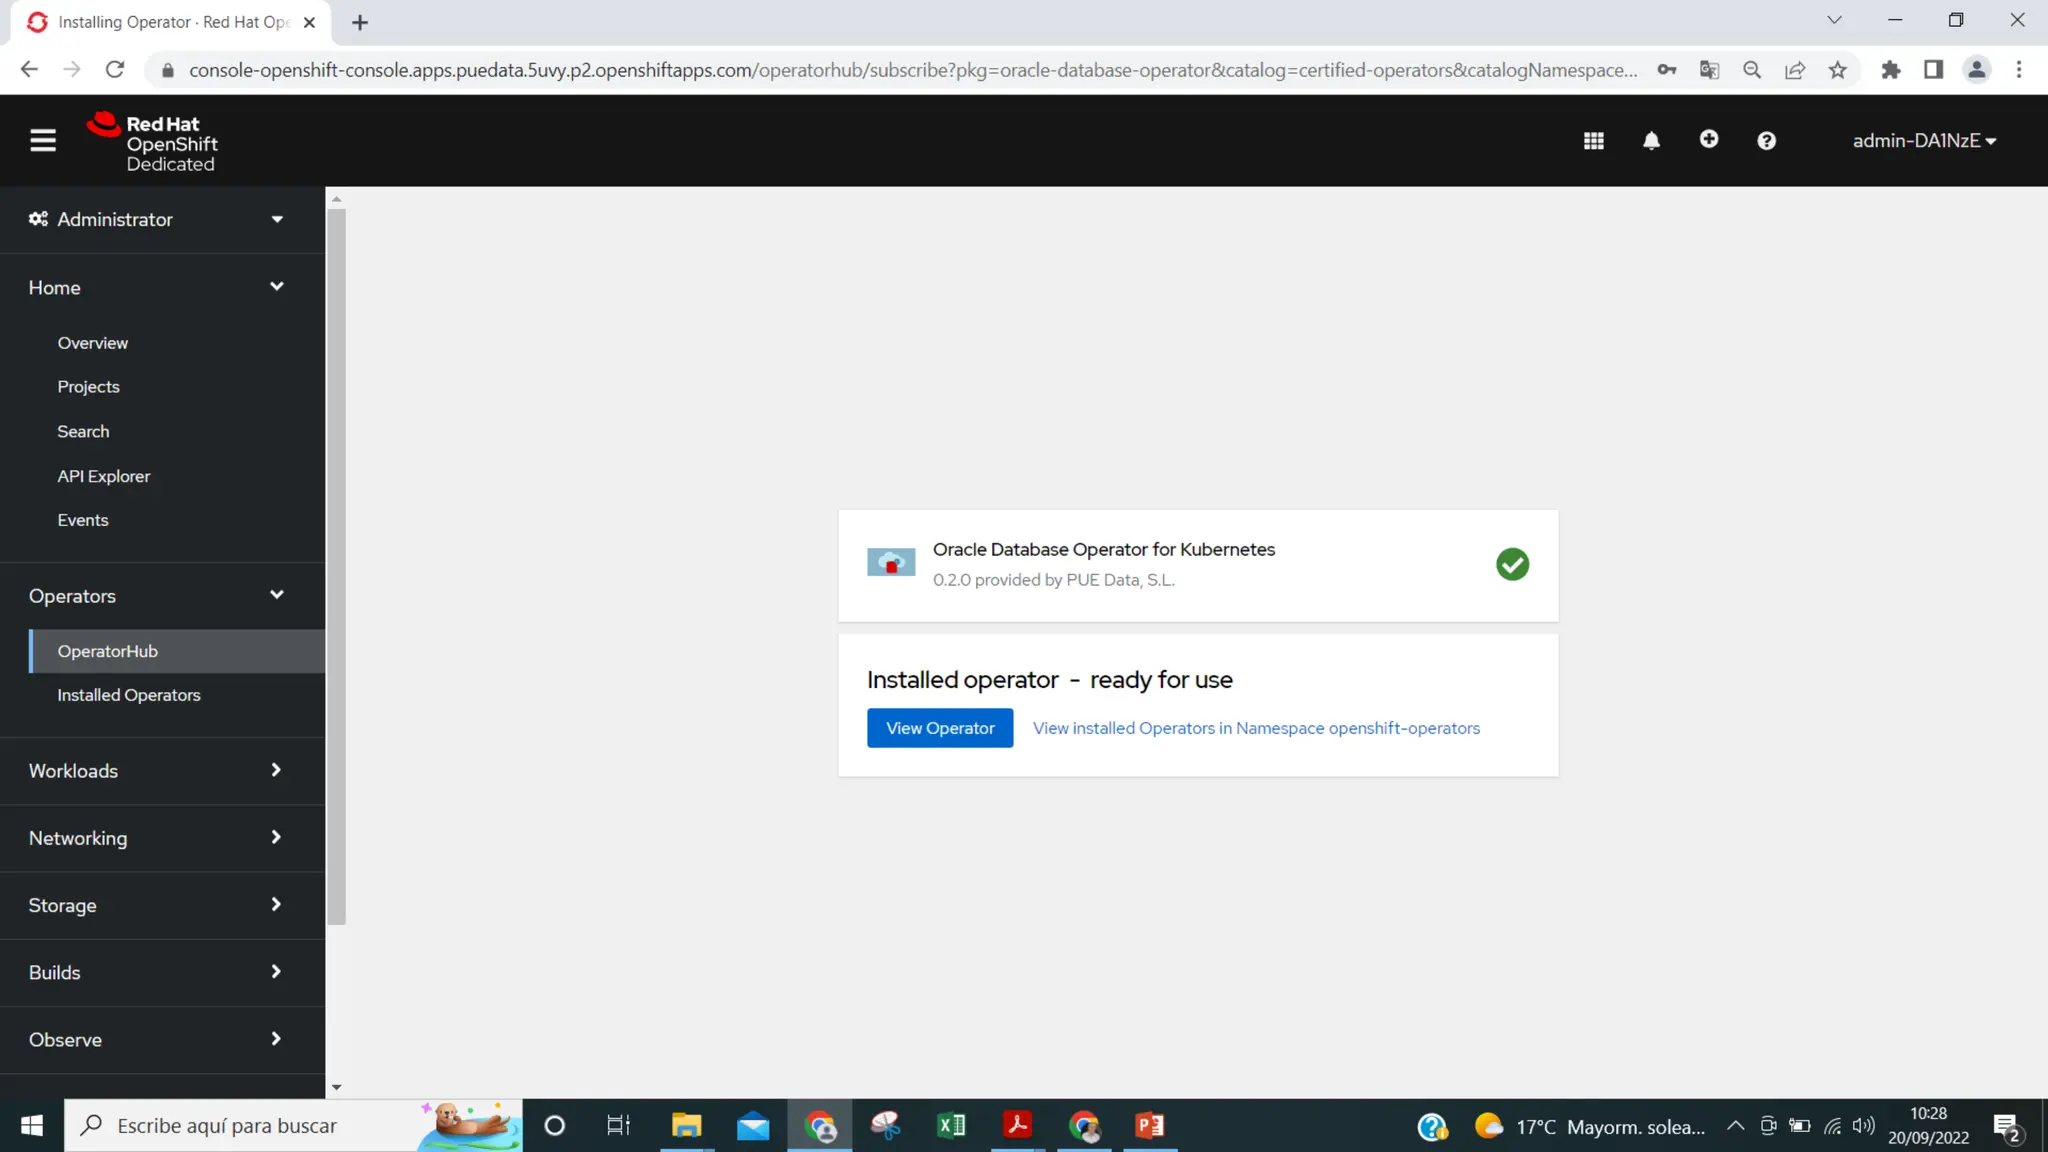Select Installed Operators in sidebar

coord(129,695)
